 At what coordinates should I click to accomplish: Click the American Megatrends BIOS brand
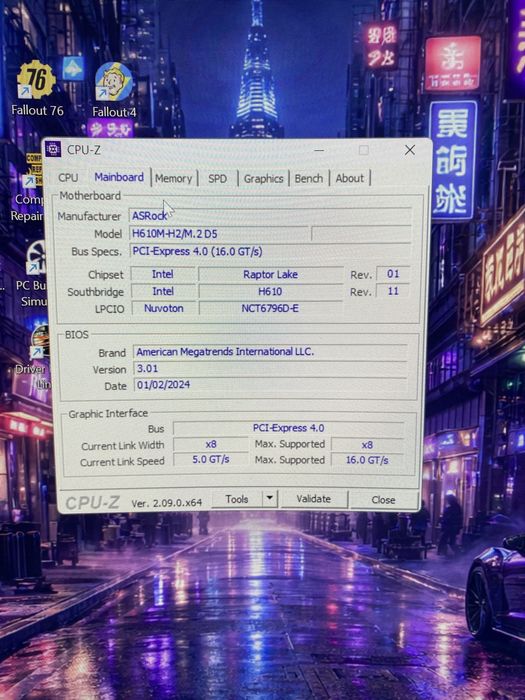click(271, 352)
